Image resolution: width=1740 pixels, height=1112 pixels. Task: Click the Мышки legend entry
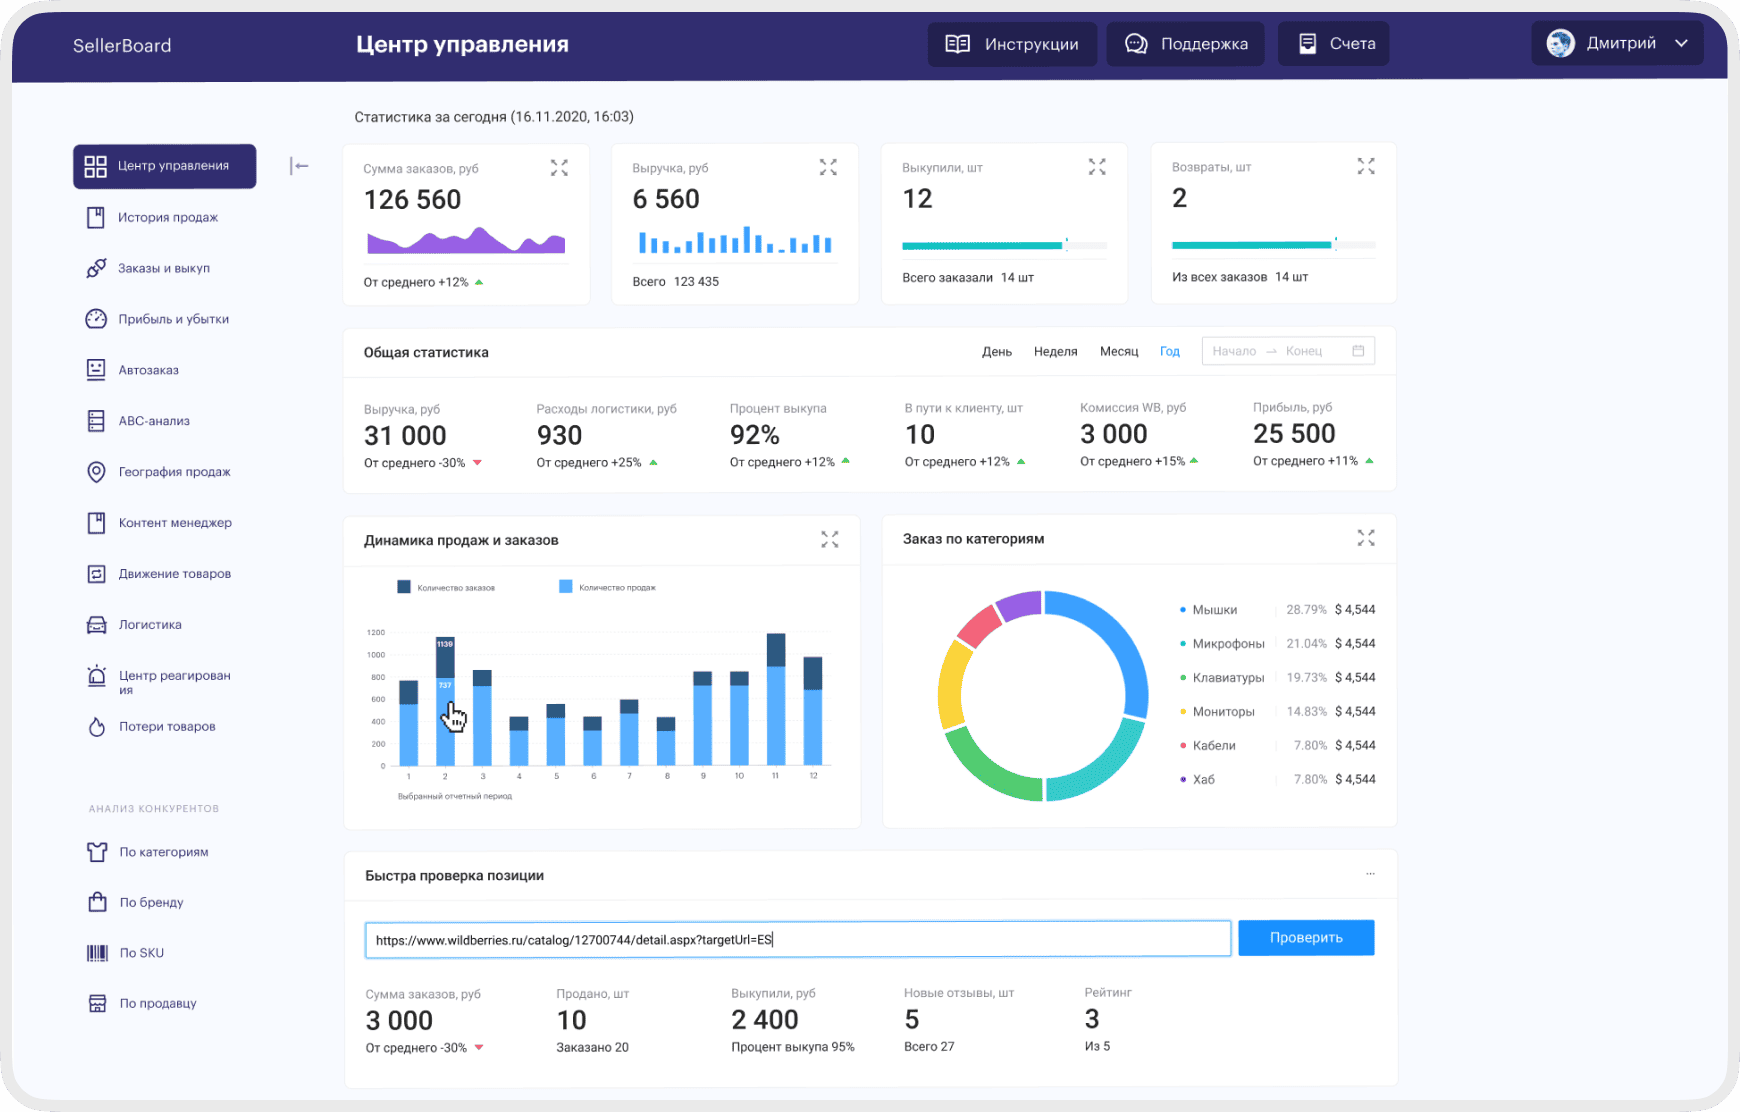coord(1277,610)
